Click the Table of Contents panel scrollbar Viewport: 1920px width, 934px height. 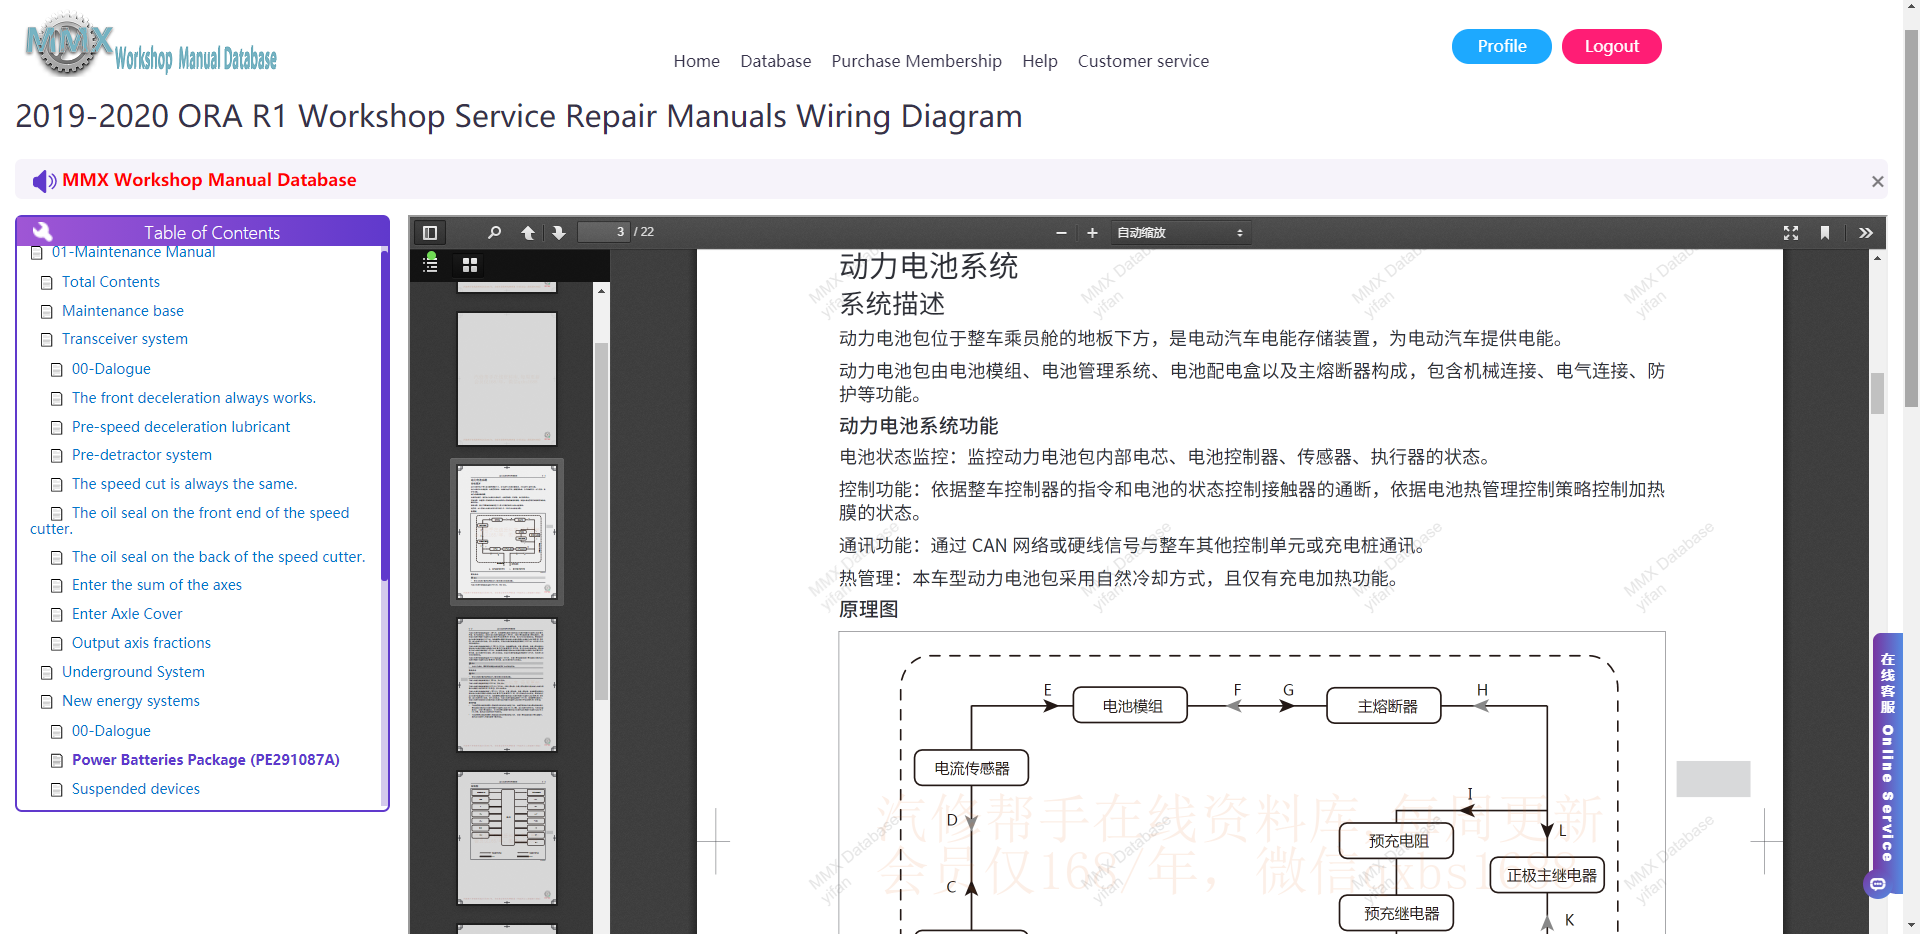[384, 415]
